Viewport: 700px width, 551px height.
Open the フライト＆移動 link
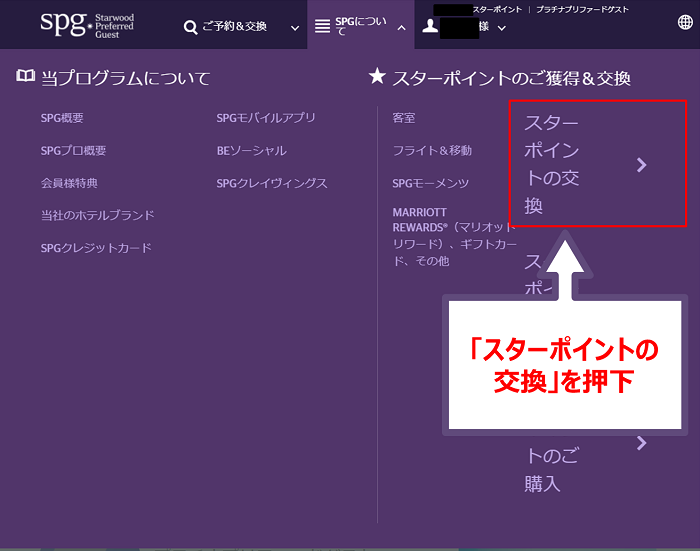click(x=432, y=150)
